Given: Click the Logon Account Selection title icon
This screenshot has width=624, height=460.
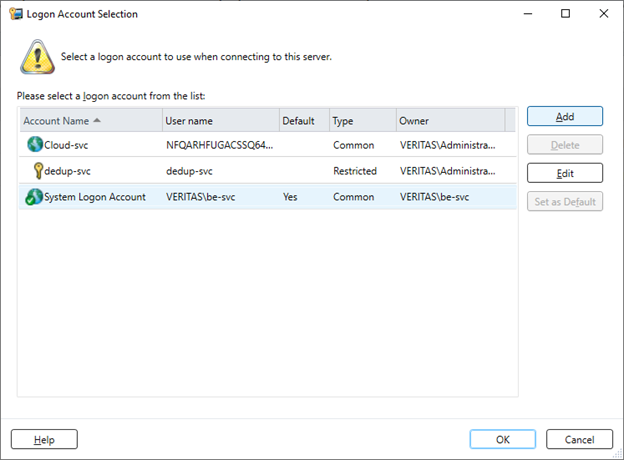Looking at the screenshot, I should [x=16, y=14].
